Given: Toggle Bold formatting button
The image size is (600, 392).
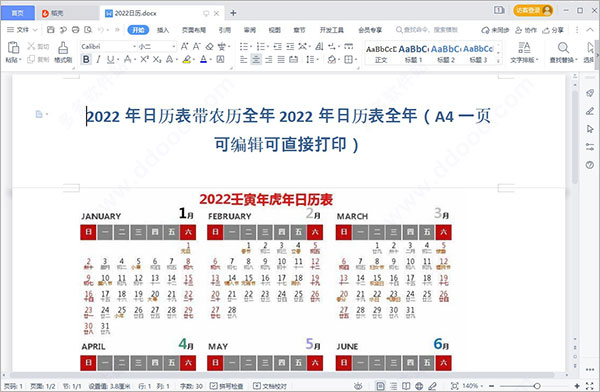Looking at the screenshot, I should 86,59.
